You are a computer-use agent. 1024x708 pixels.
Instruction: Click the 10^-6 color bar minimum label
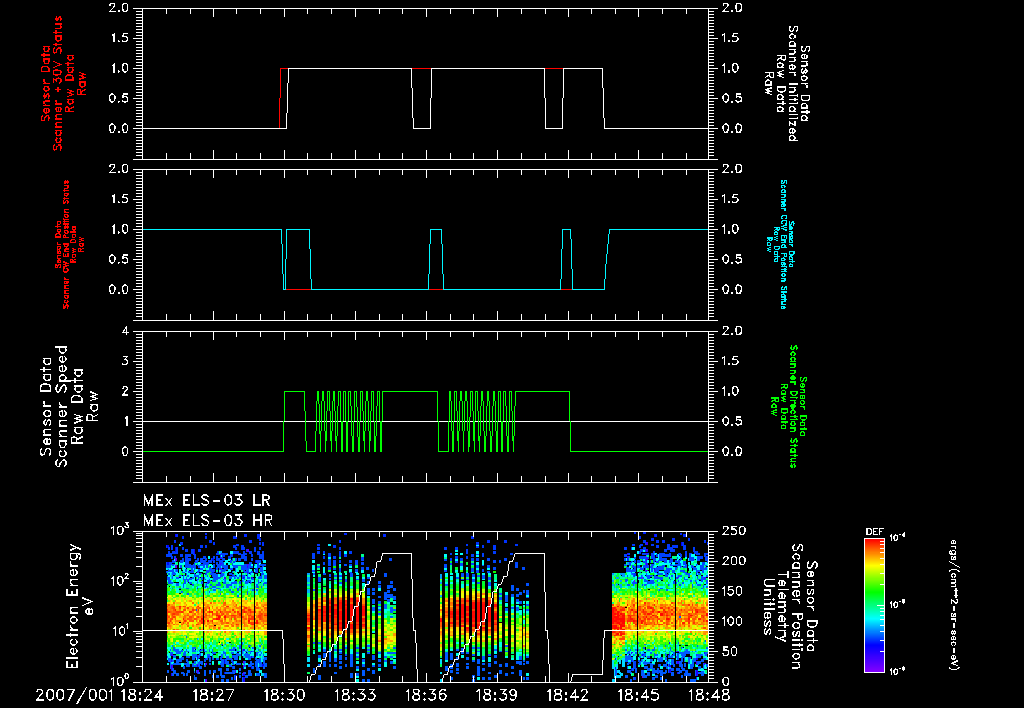[x=898, y=670]
